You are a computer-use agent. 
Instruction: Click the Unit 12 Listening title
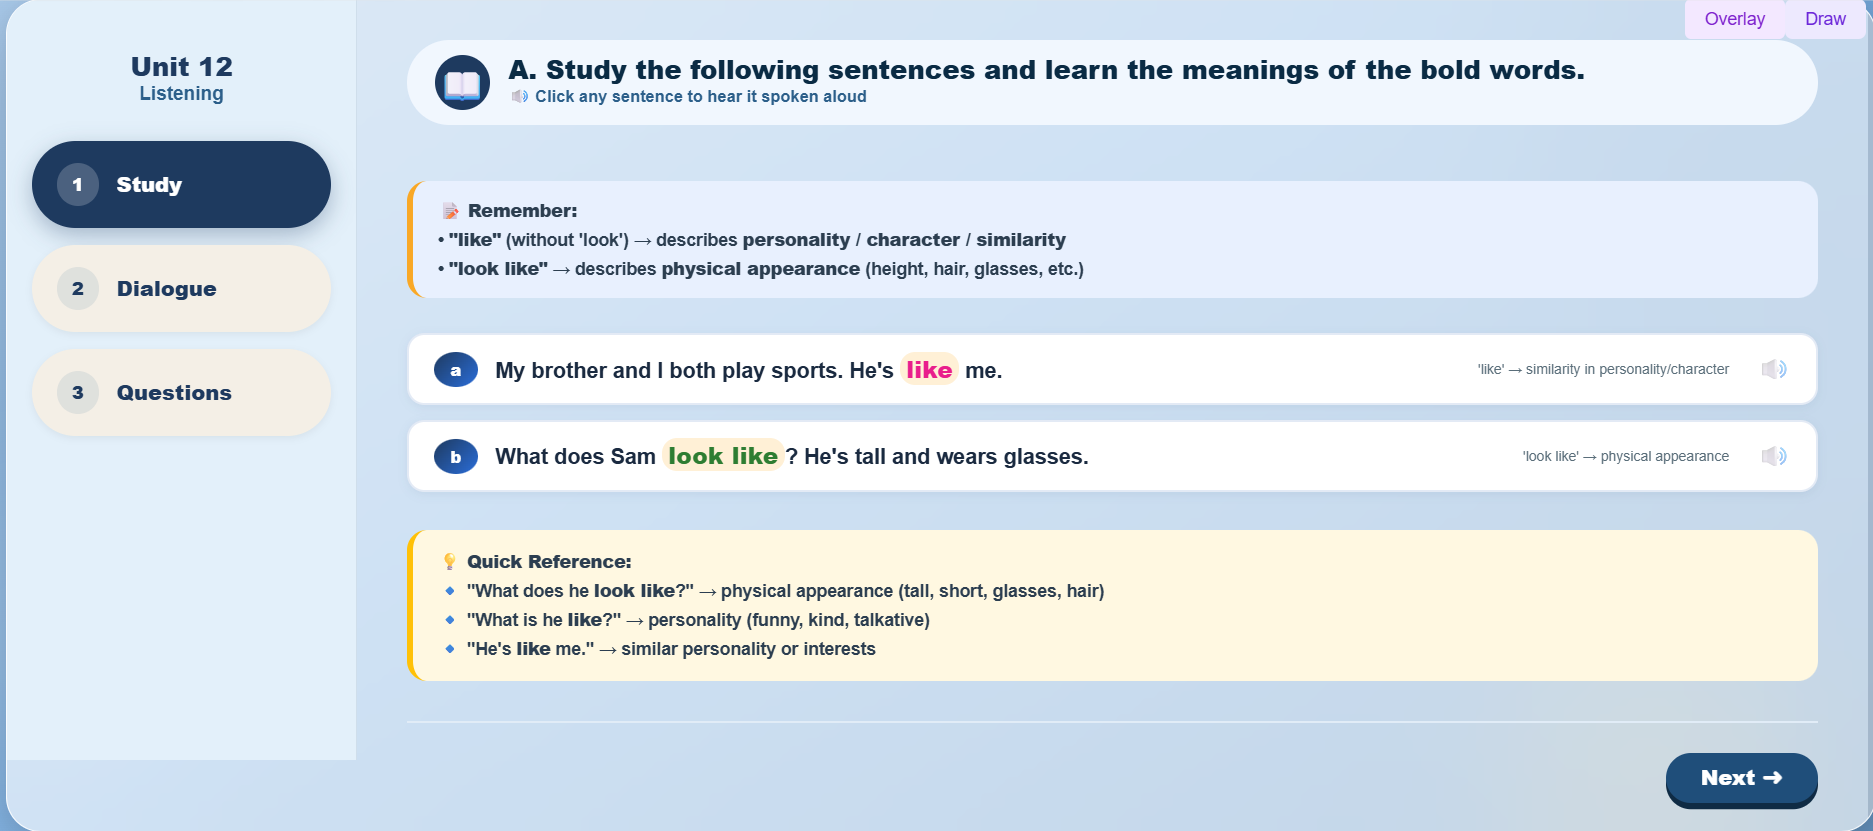tap(181, 78)
